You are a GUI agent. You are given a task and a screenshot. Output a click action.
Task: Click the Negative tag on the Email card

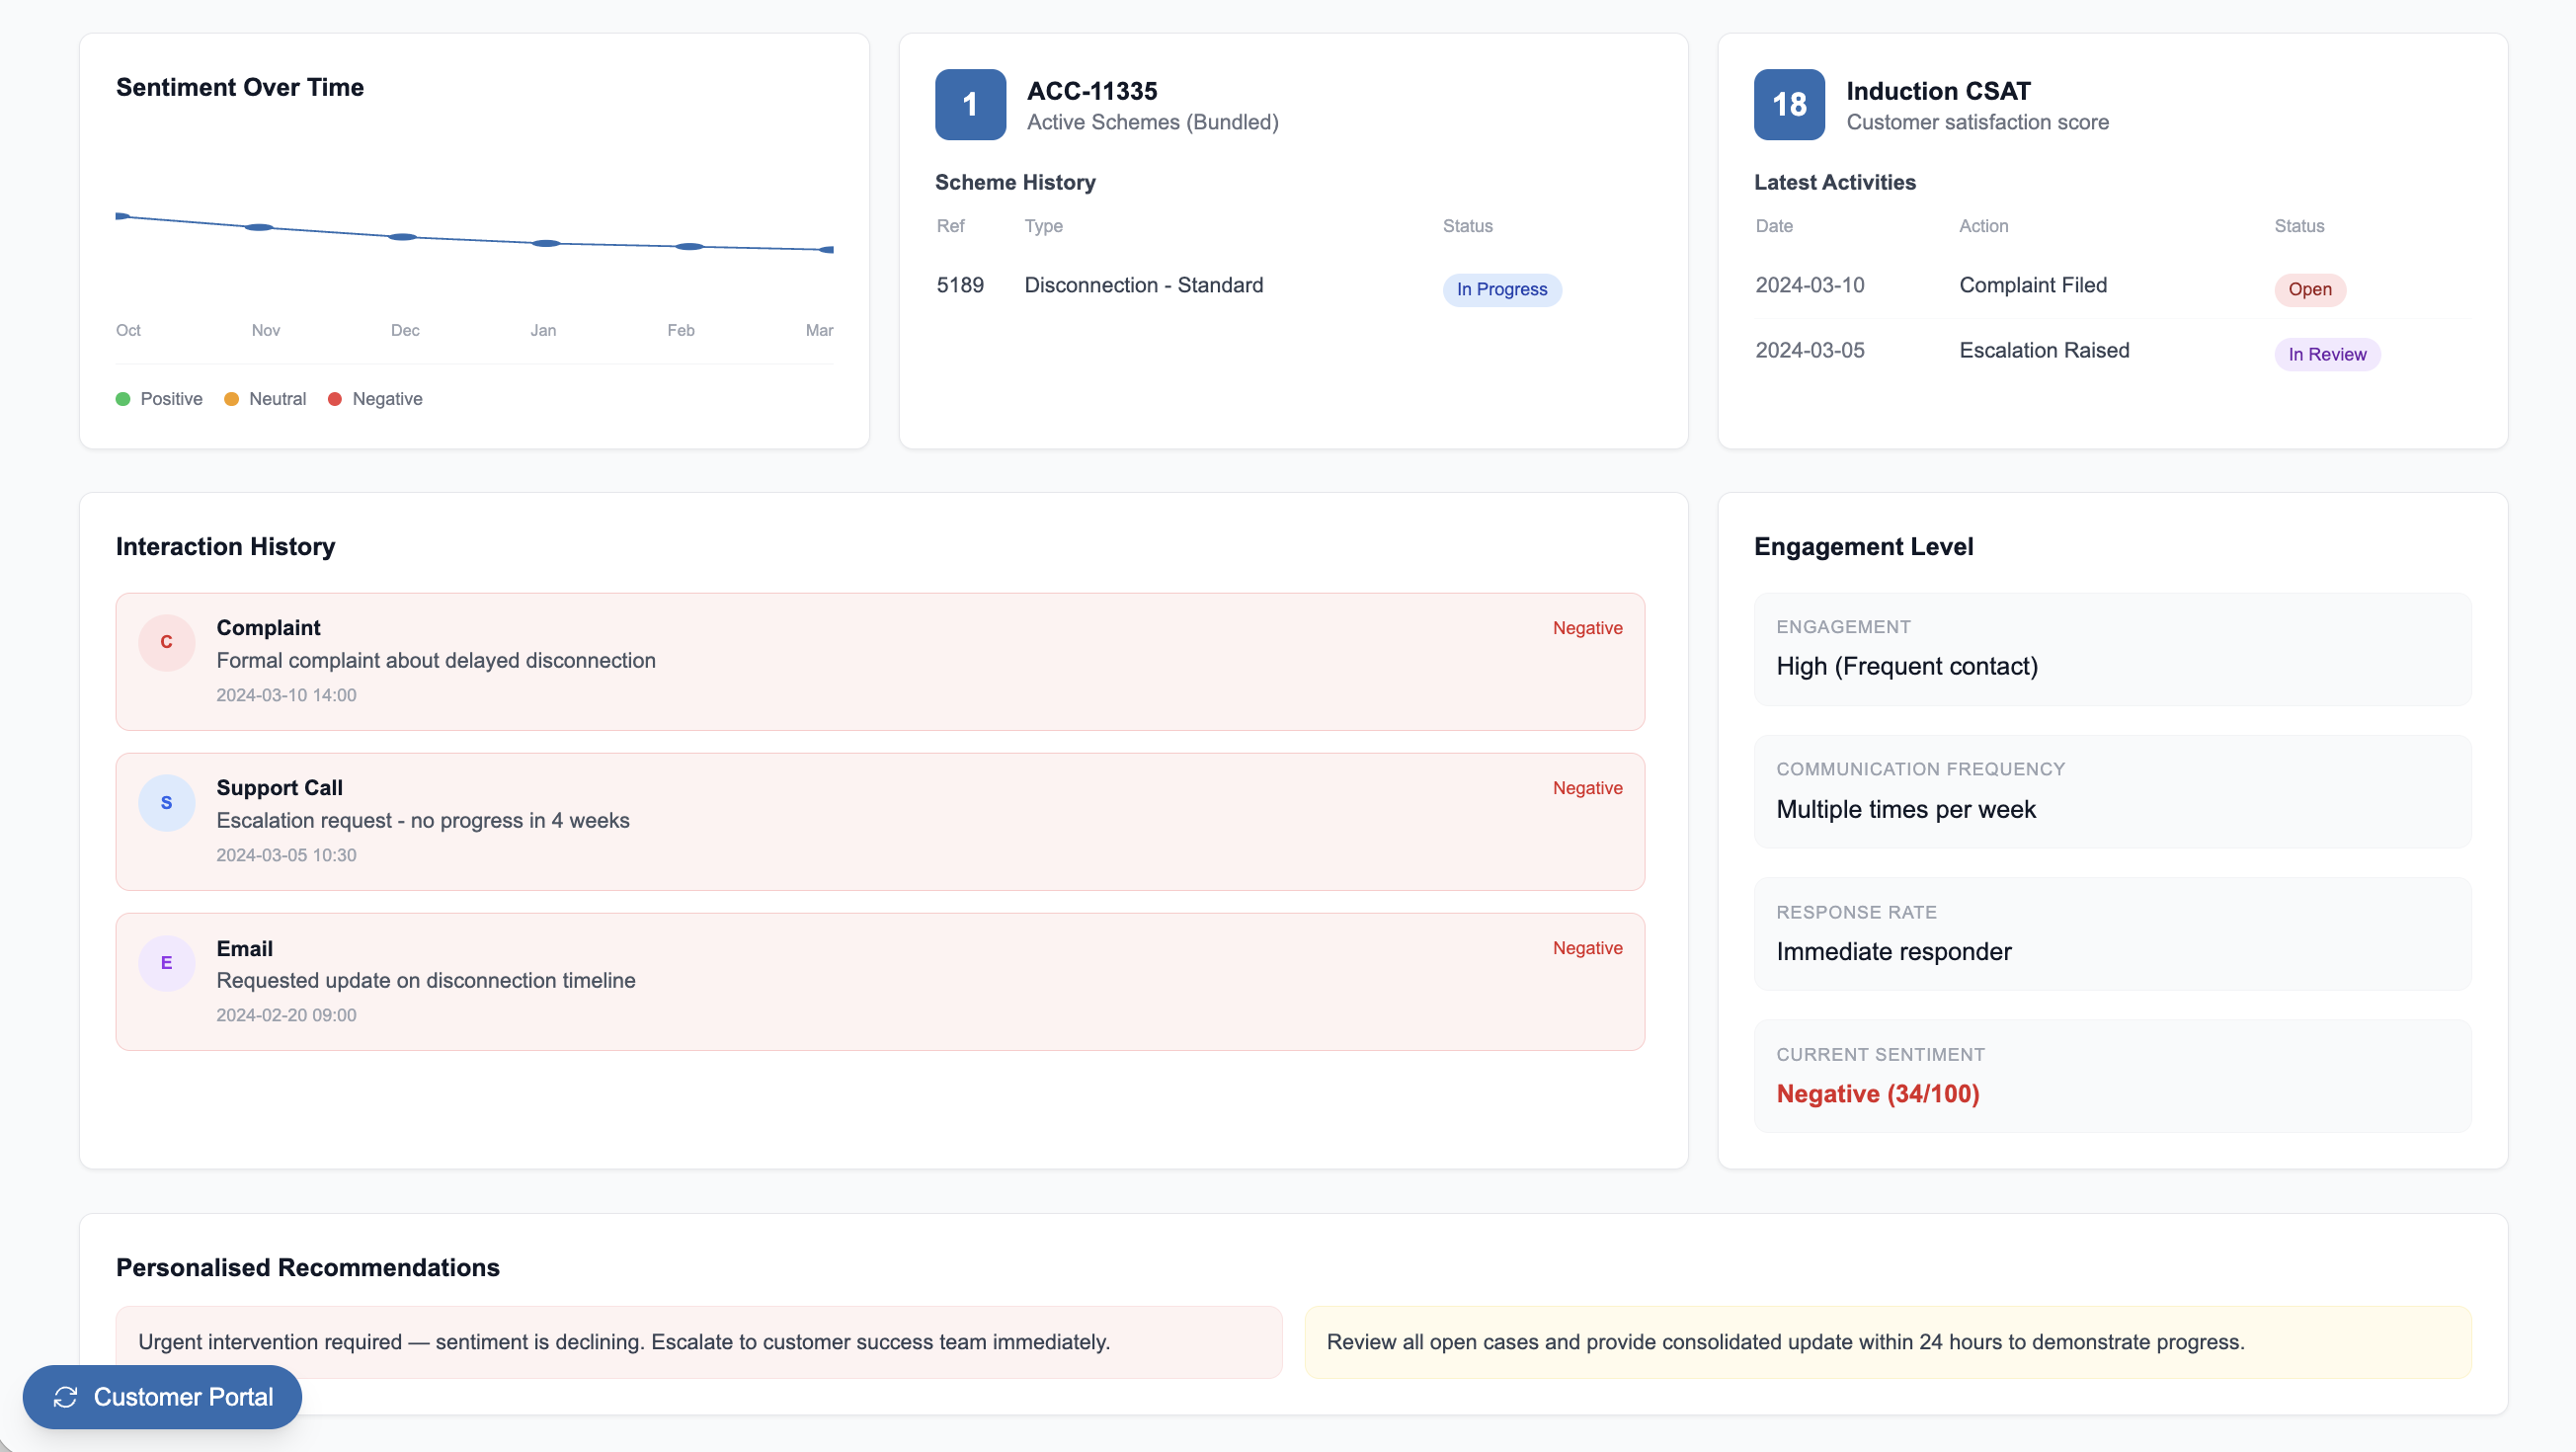[1587, 948]
